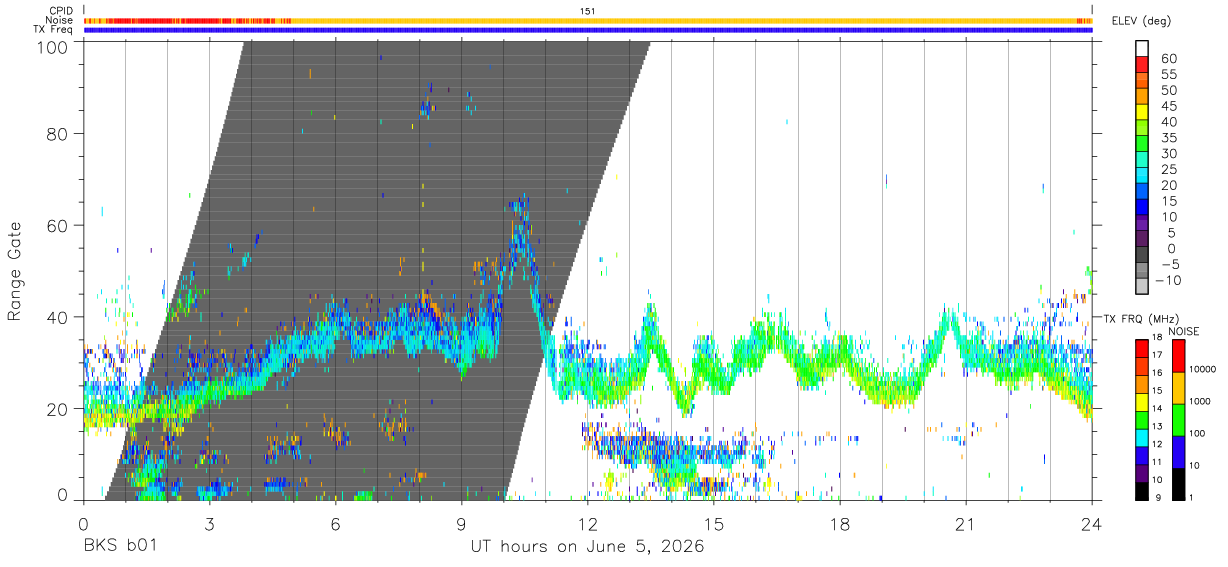Click the blue TX Freq bar
Image resolution: width=1228 pixels, height=567 pixels.
pyautogui.click(x=588, y=30)
